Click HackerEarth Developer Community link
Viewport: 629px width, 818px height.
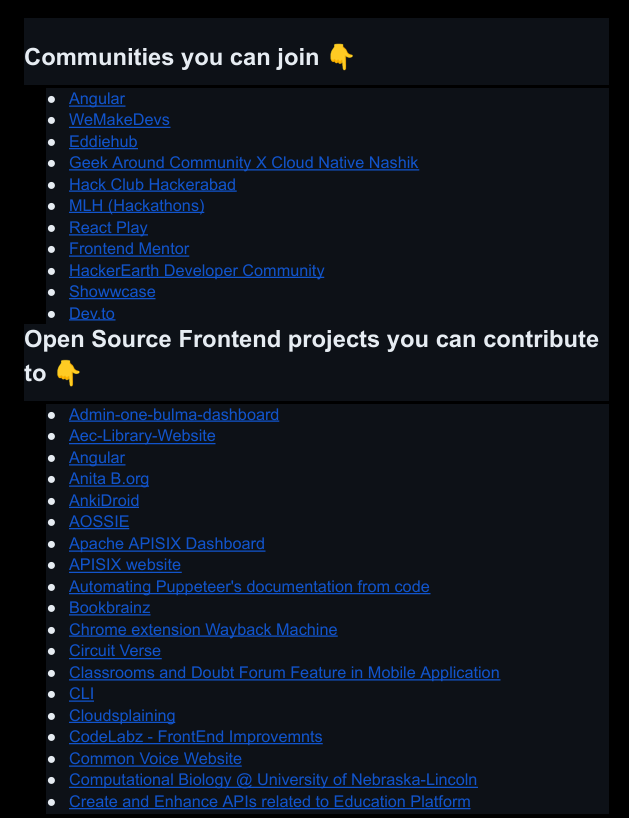click(x=196, y=270)
